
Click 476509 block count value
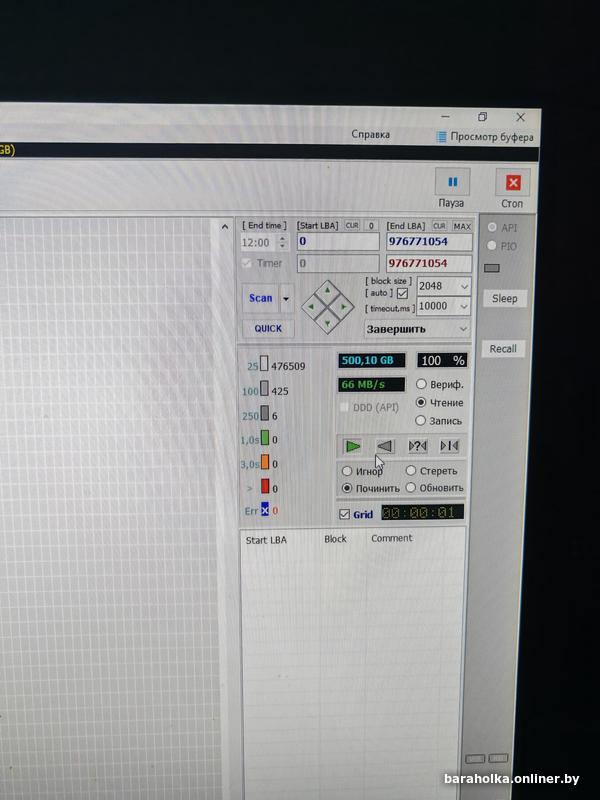click(x=288, y=366)
